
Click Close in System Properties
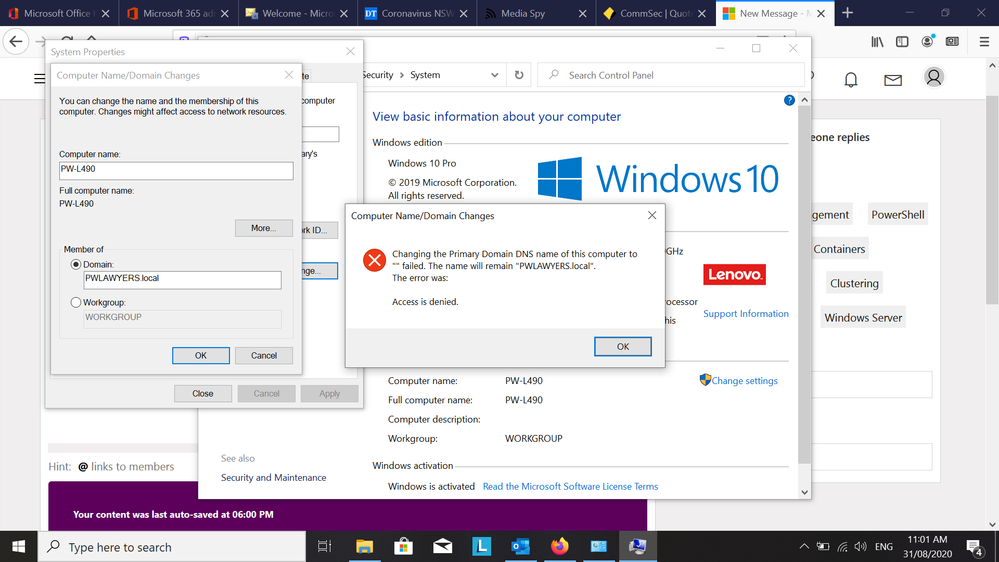203,394
